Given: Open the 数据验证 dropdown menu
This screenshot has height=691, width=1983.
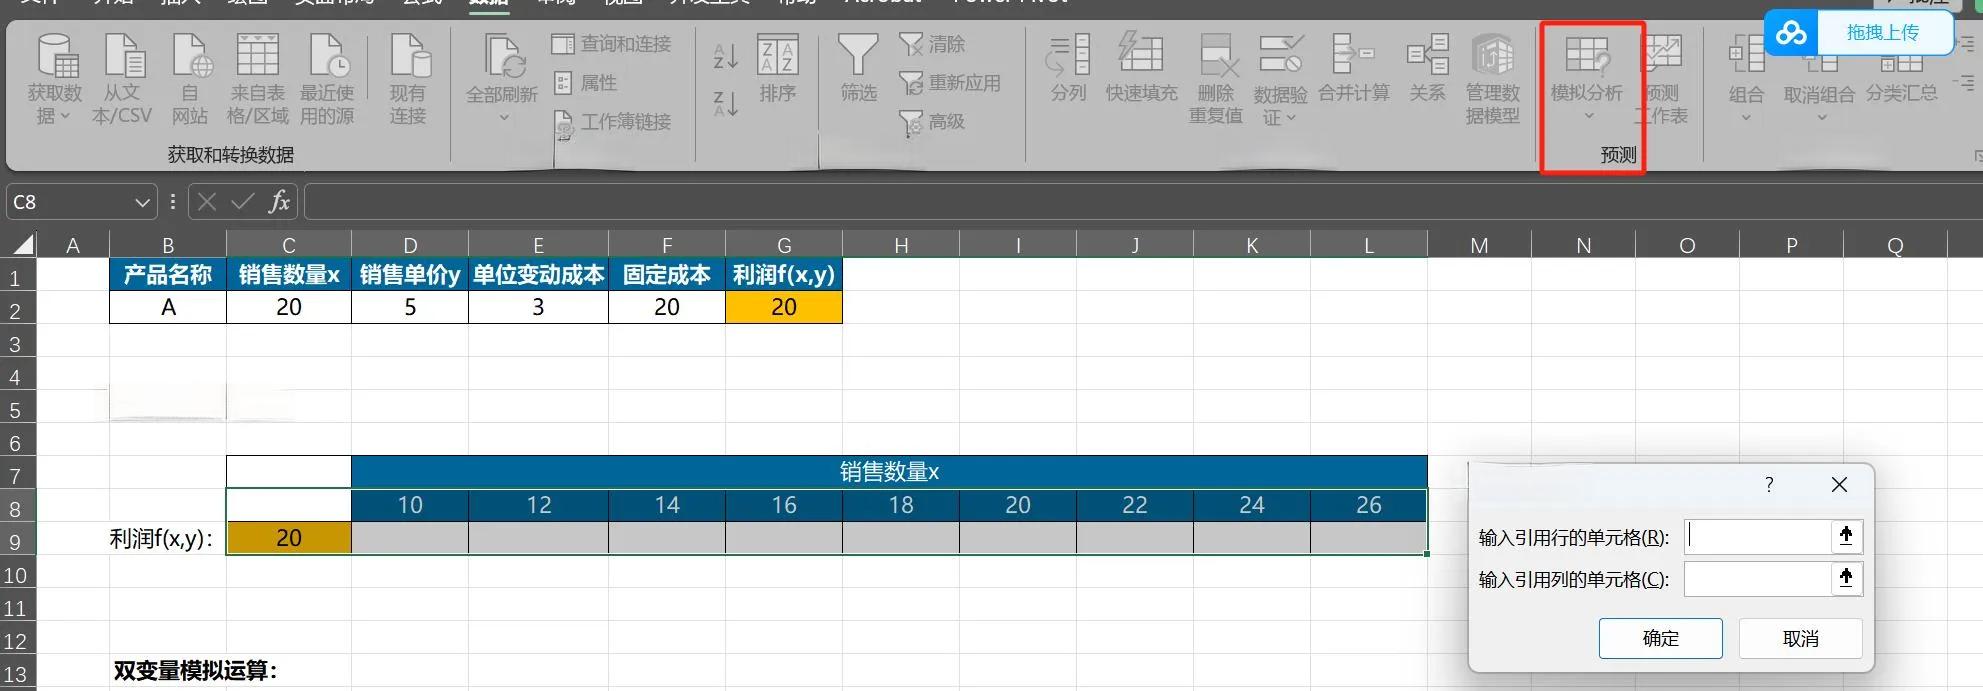Looking at the screenshot, I should click(1281, 117).
